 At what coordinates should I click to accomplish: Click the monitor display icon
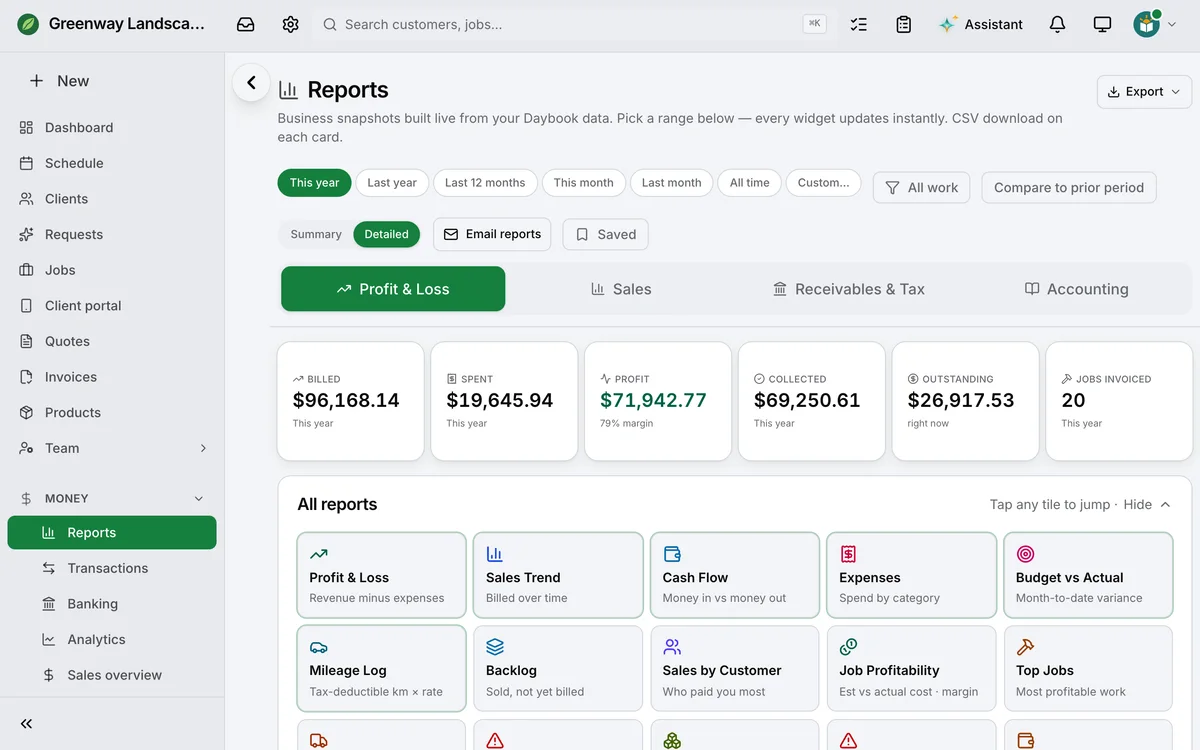pos(1102,24)
